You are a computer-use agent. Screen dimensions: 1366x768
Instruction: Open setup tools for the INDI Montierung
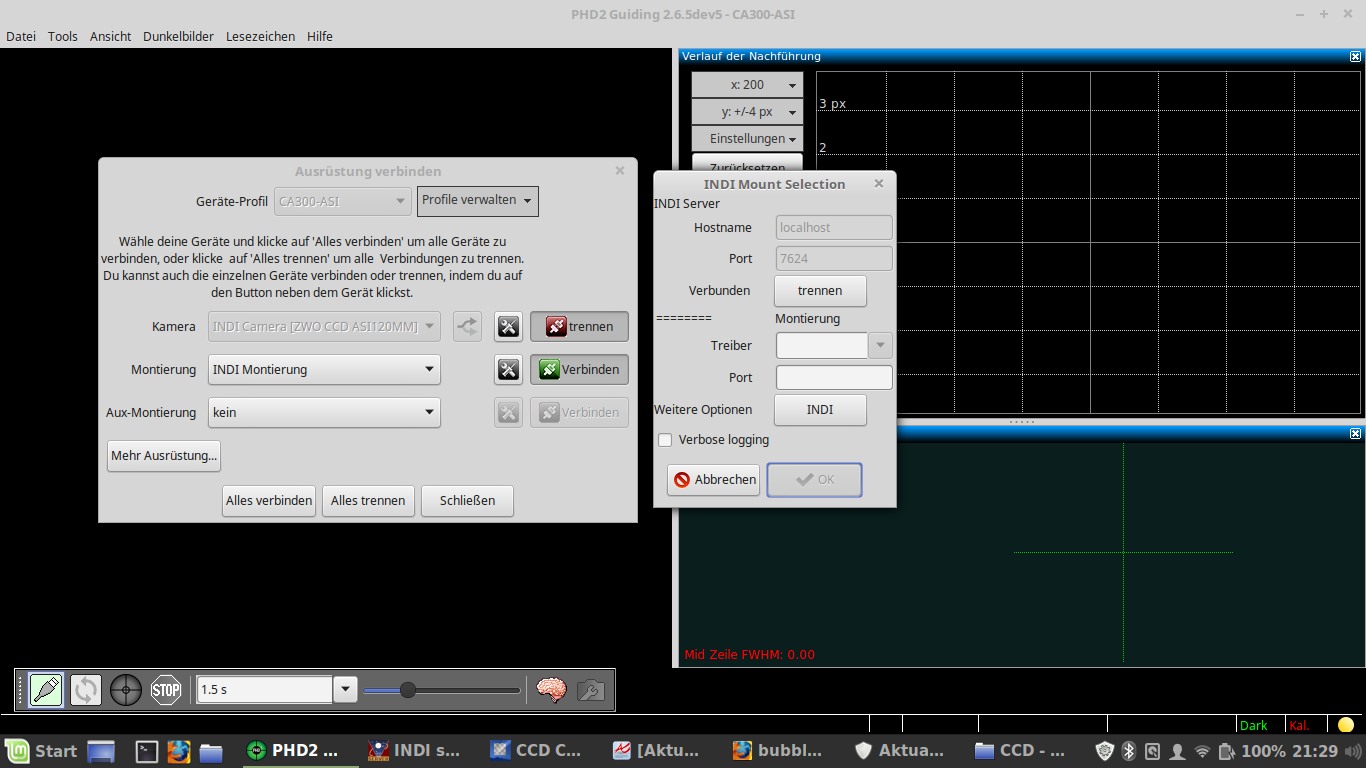(x=507, y=369)
